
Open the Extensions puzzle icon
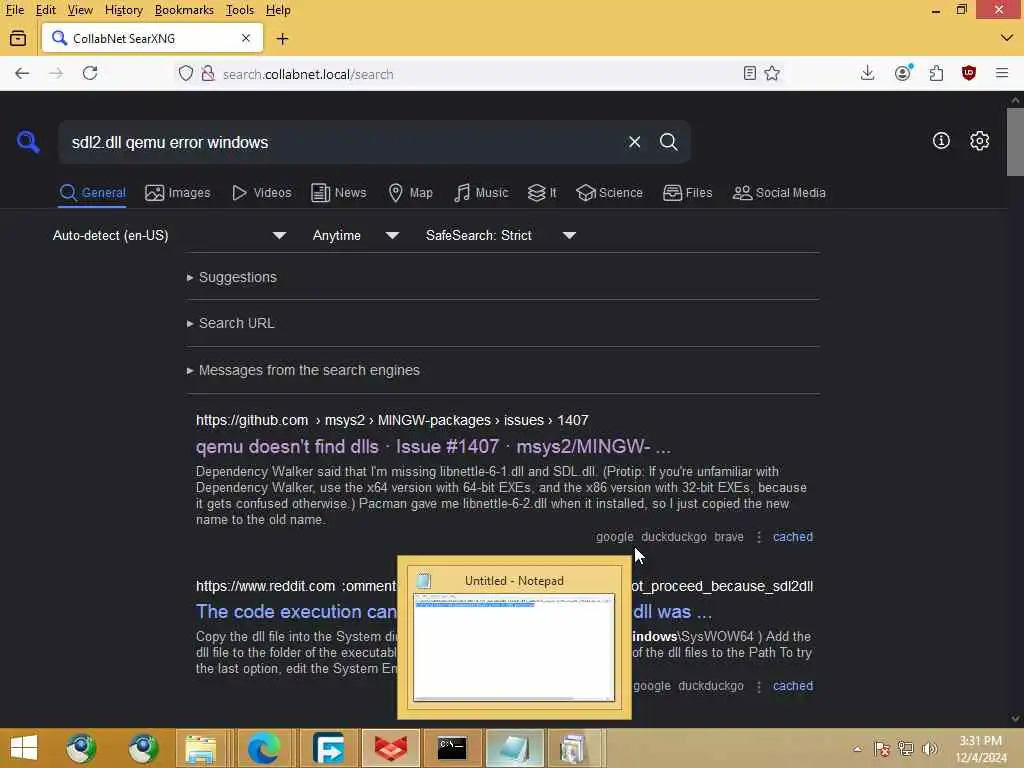coord(936,73)
